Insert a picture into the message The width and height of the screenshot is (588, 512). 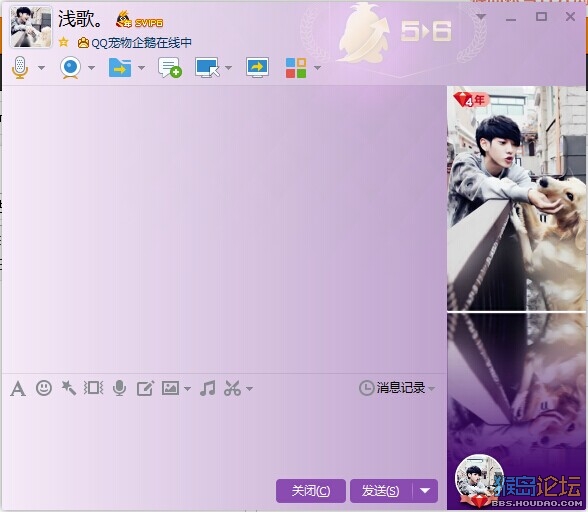(170, 388)
